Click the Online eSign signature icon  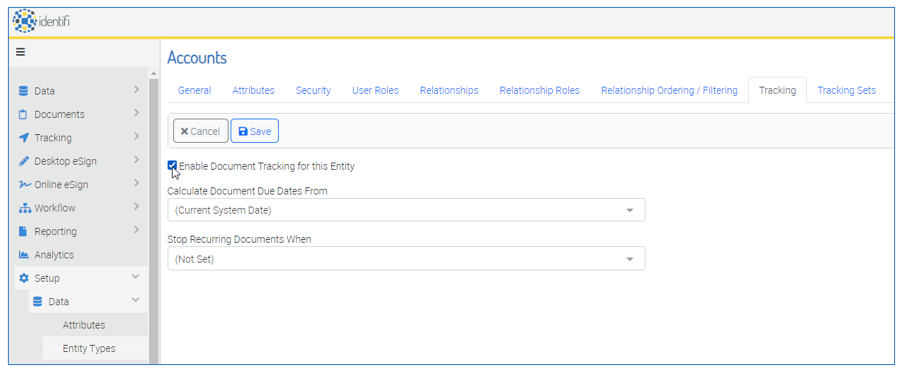[x=23, y=184]
